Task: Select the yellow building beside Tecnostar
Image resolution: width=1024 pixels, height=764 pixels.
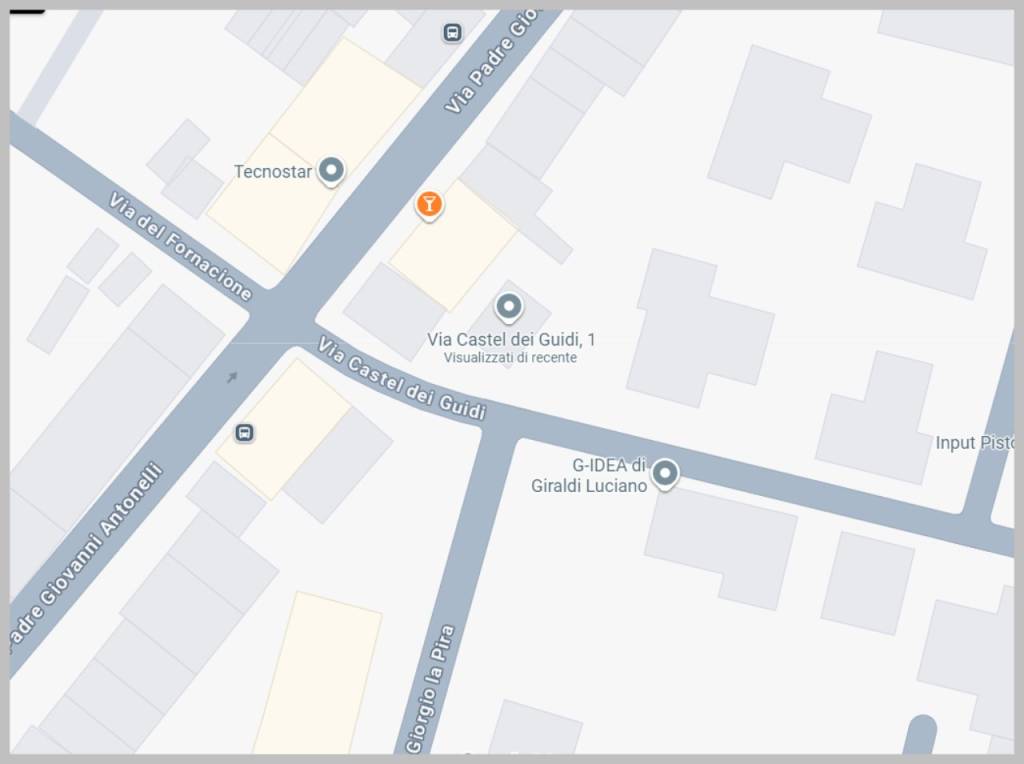Action: [x=313, y=155]
